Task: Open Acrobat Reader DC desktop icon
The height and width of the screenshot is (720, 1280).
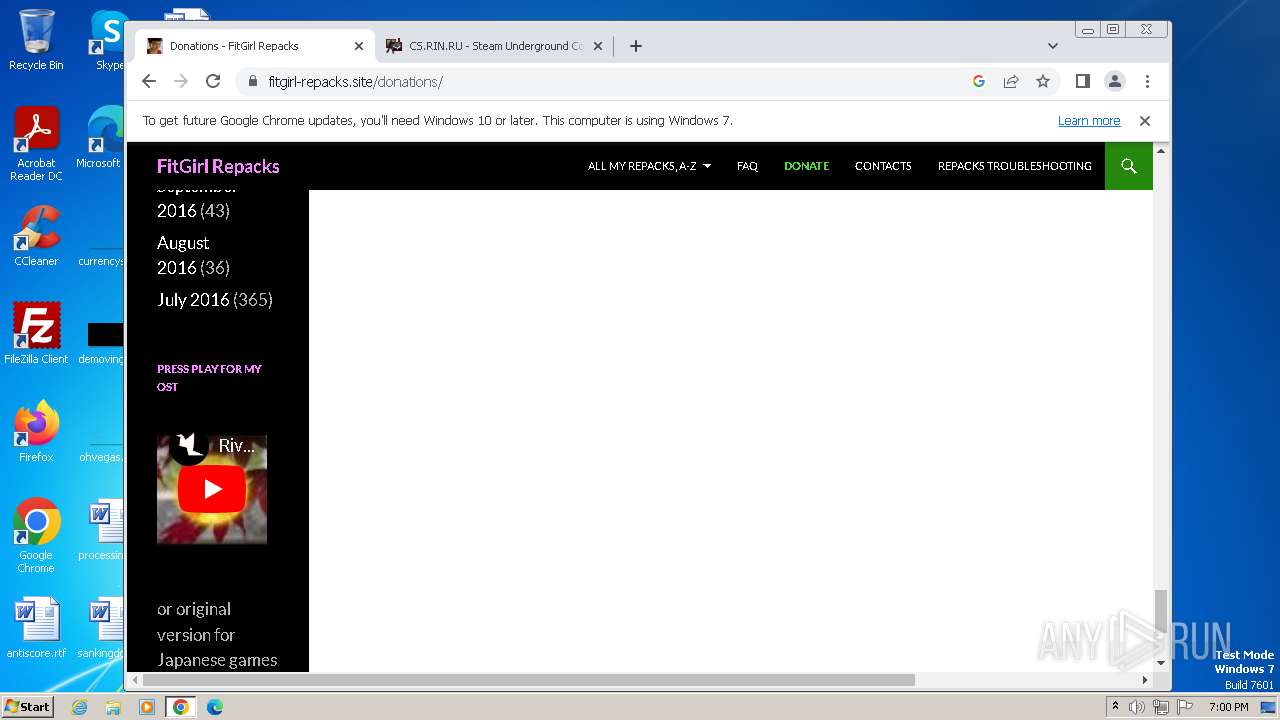Action: 36,144
